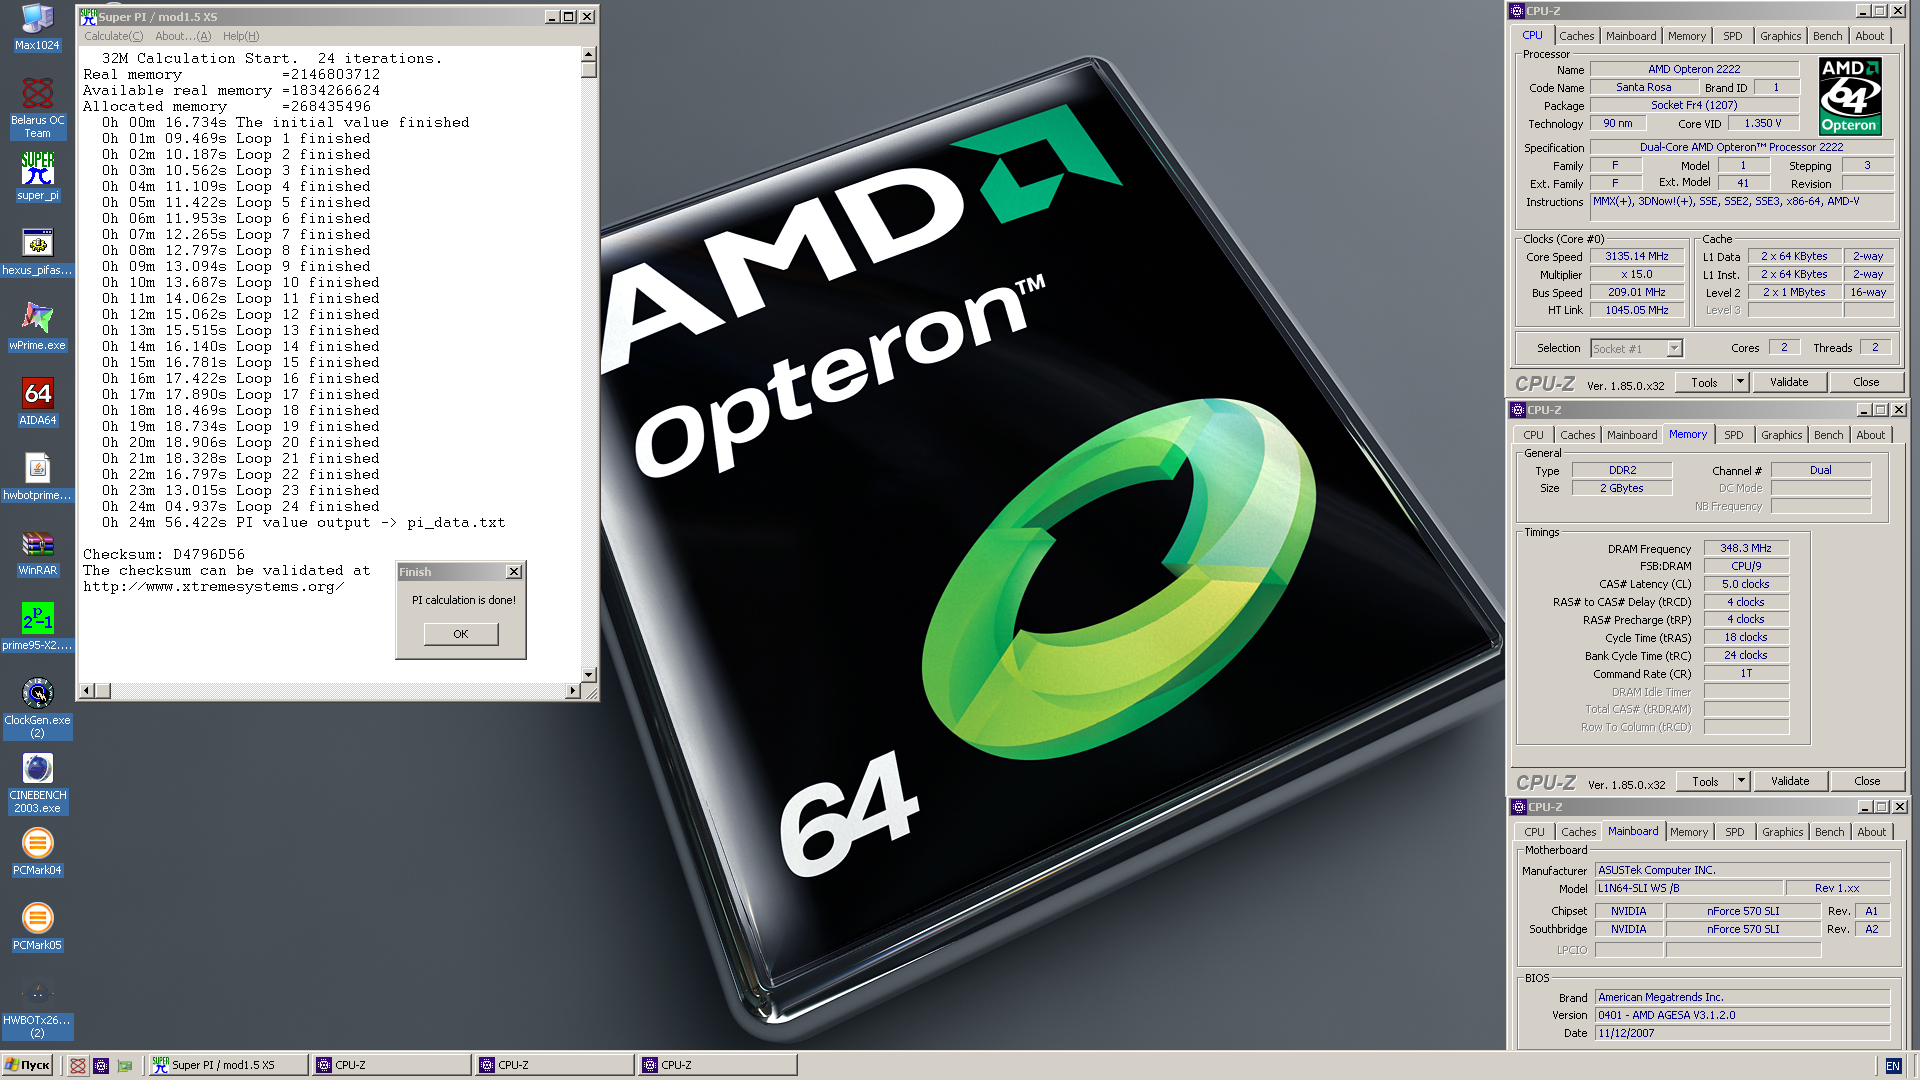This screenshot has height=1080, width=1920.
Task: Launch super_pi from the desktop
Action: [x=37, y=176]
